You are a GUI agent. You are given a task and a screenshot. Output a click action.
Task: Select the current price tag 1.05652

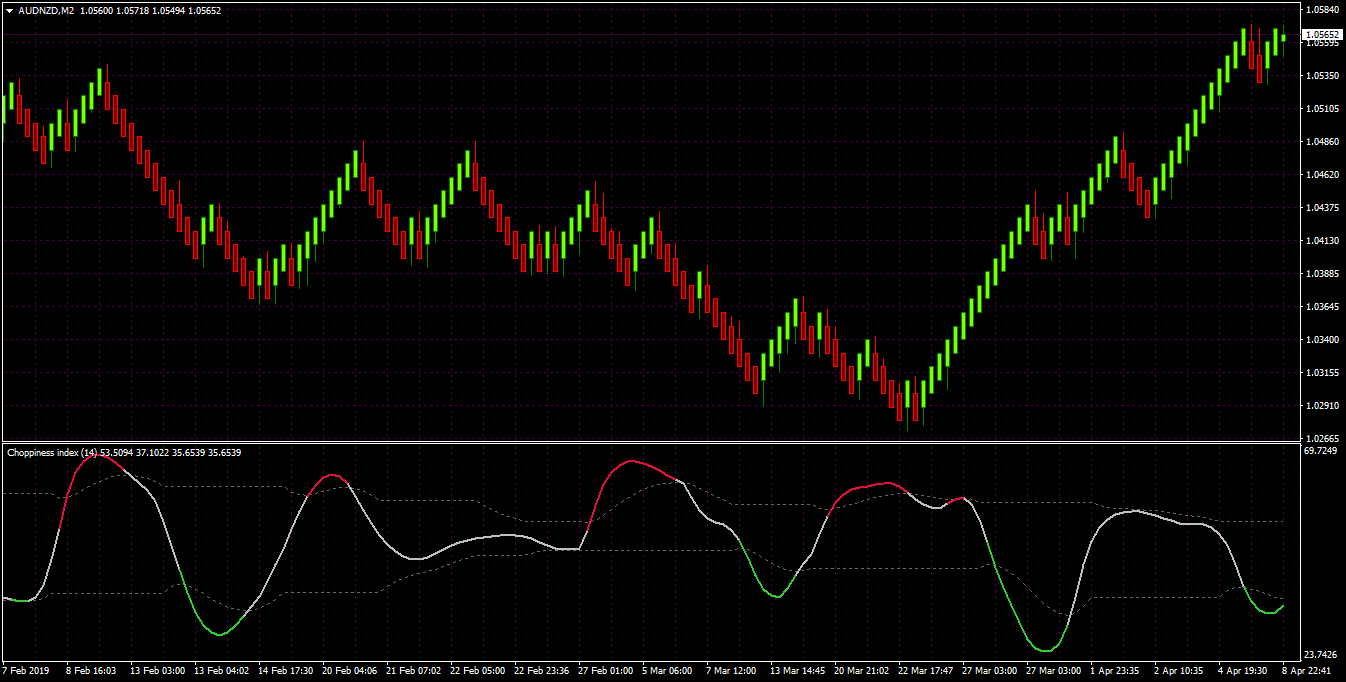point(1323,34)
